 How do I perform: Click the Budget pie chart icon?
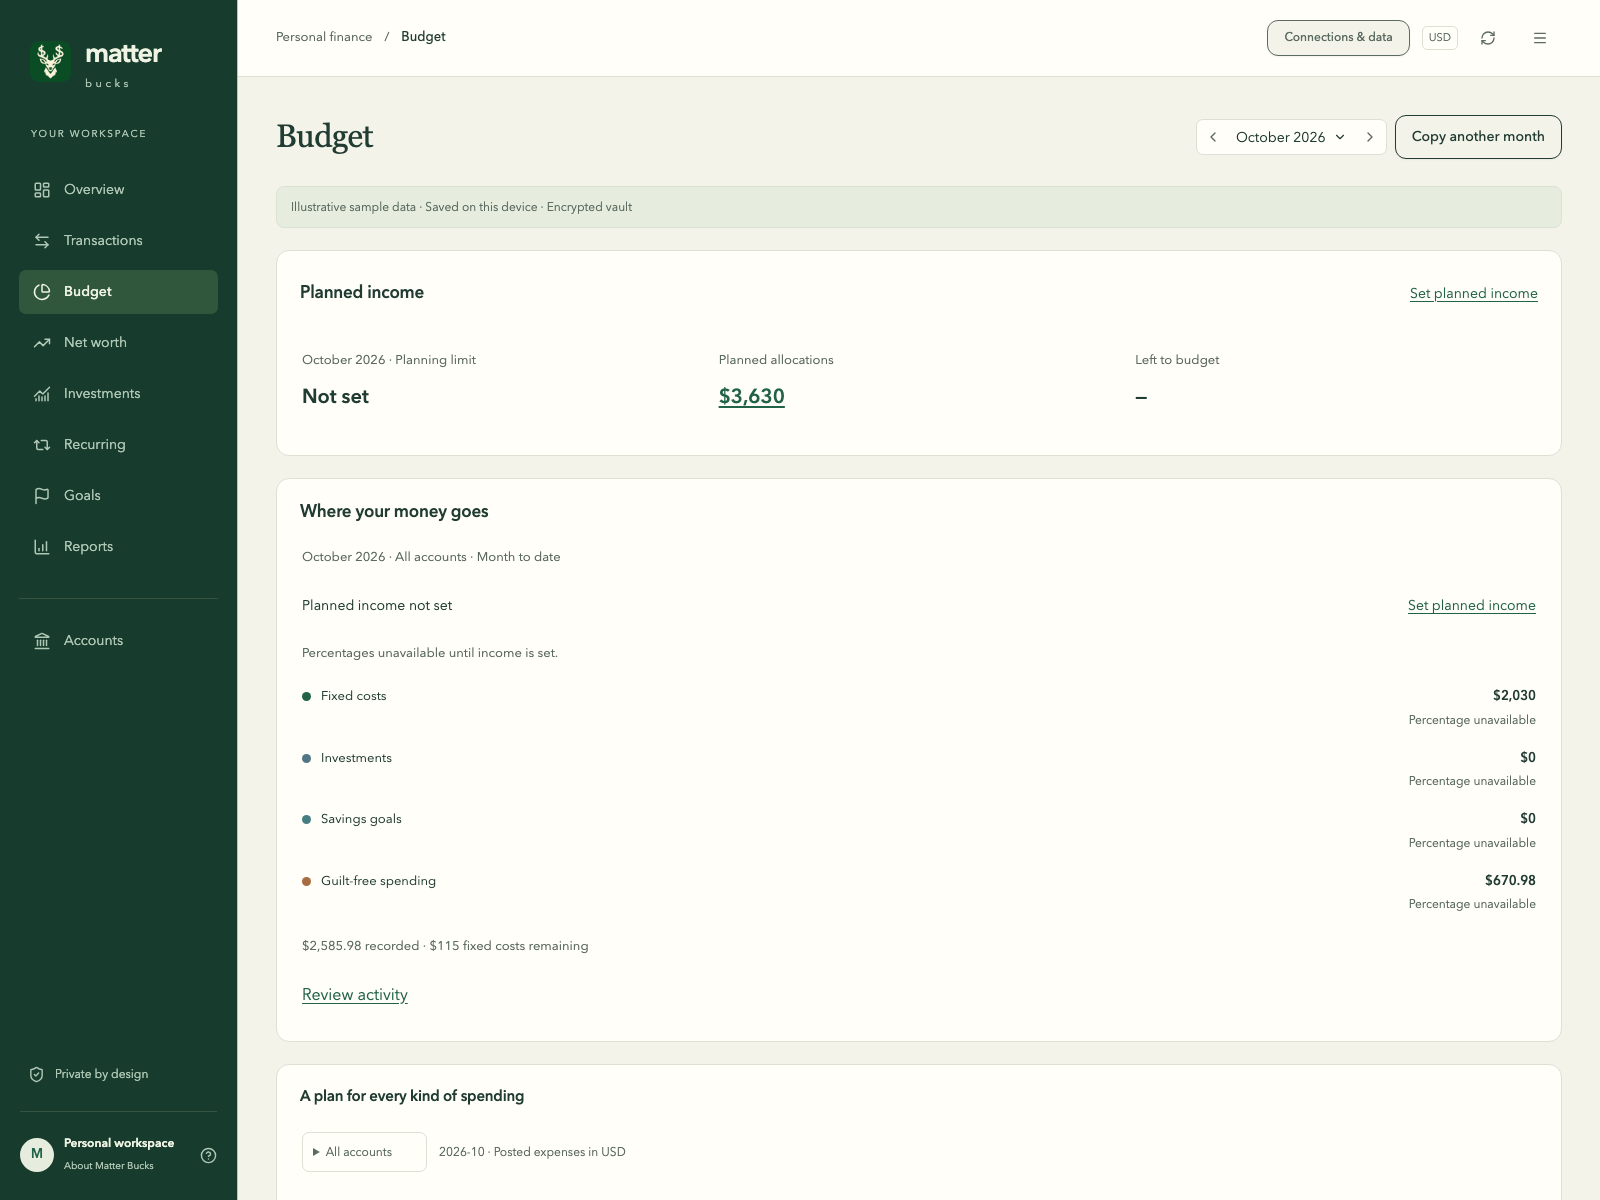[42, 292]
